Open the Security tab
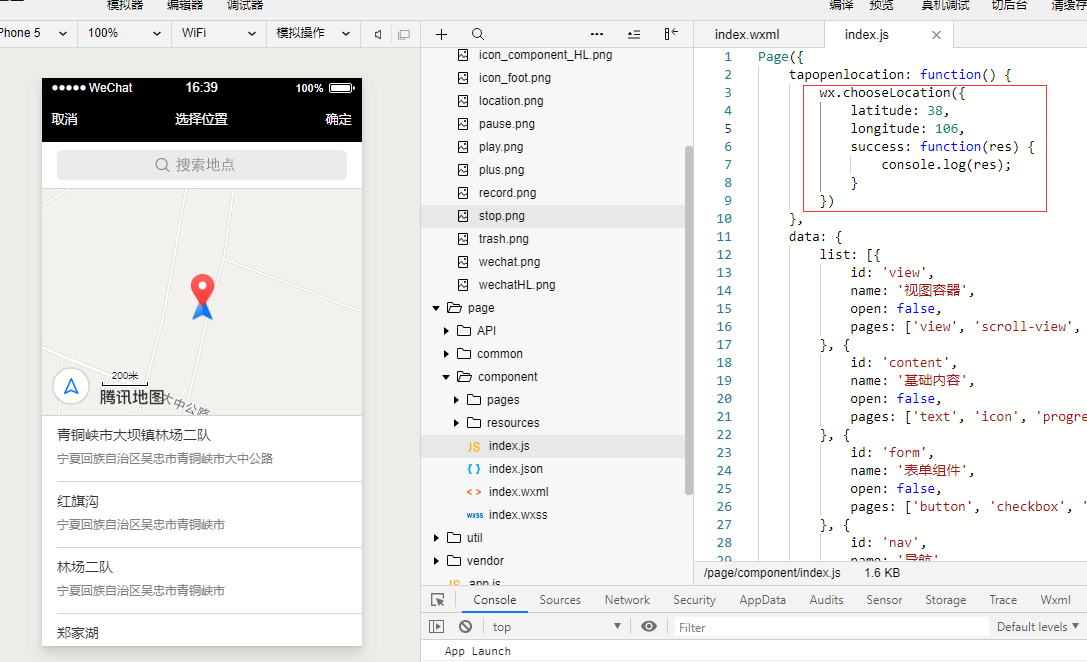 [x=694, y=600]
